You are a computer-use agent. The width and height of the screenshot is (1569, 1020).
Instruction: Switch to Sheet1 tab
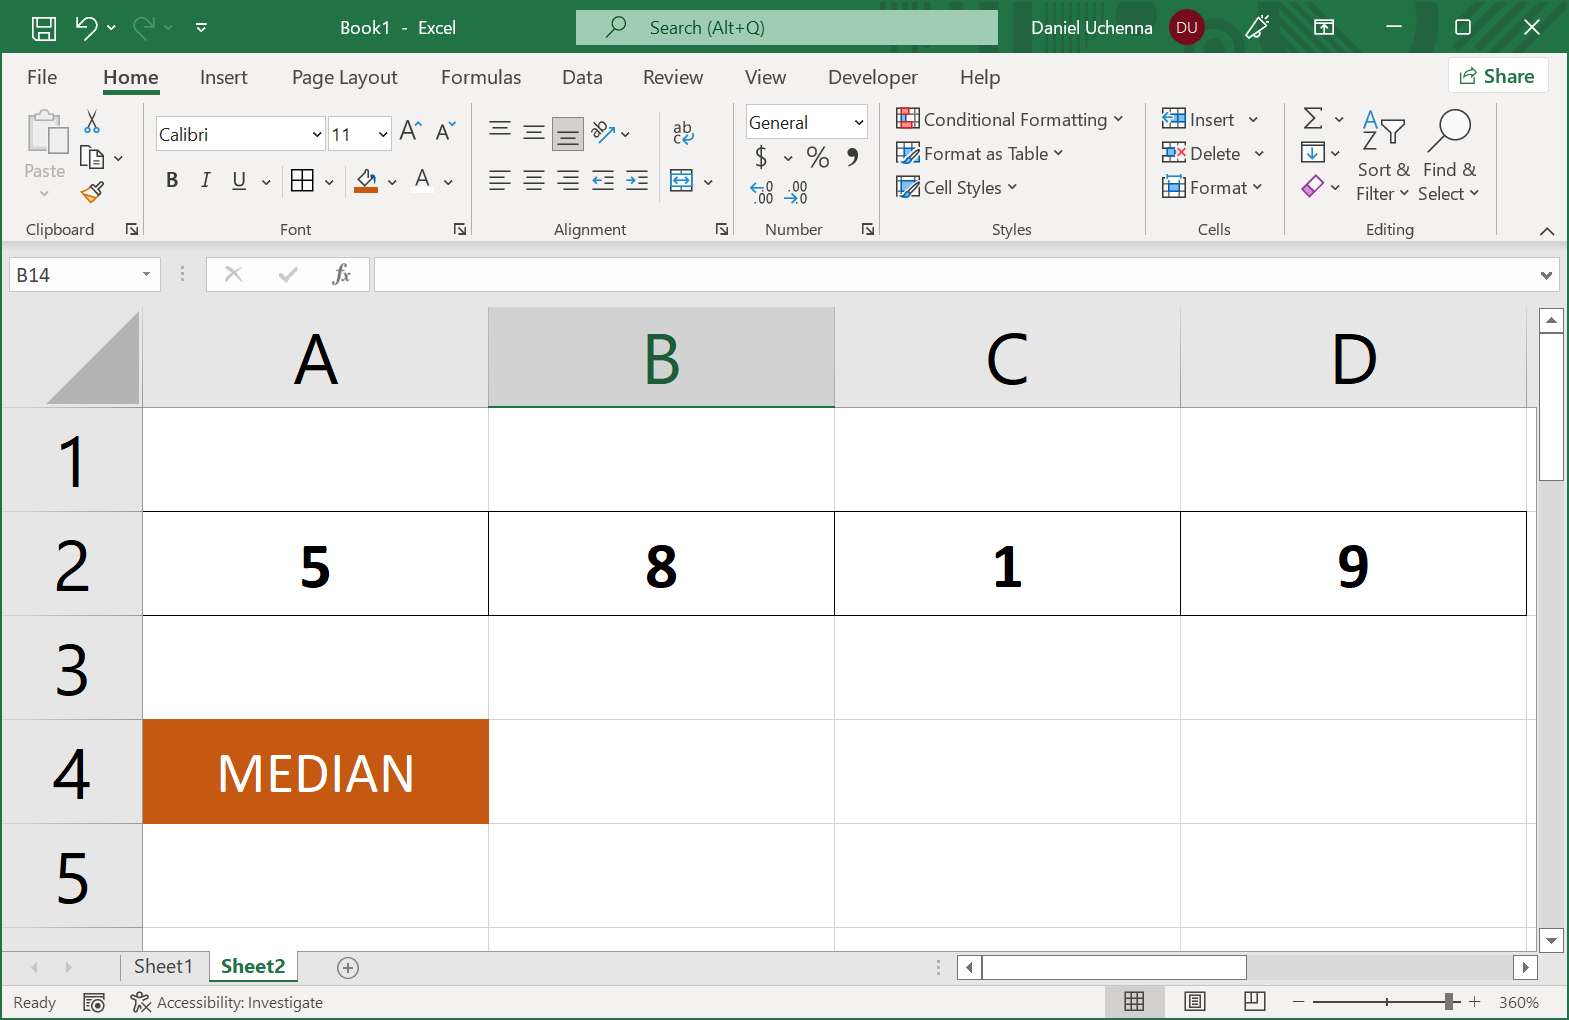pos(163,966)
